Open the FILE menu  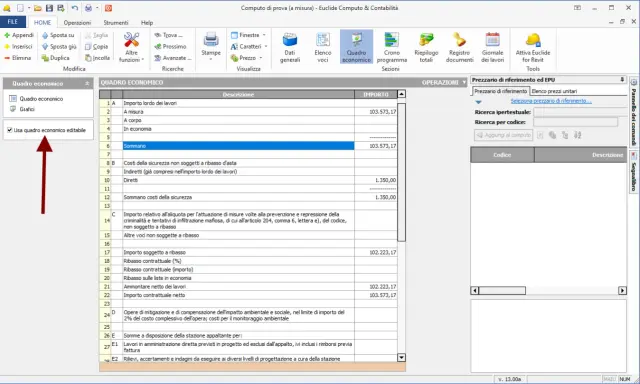13,22
